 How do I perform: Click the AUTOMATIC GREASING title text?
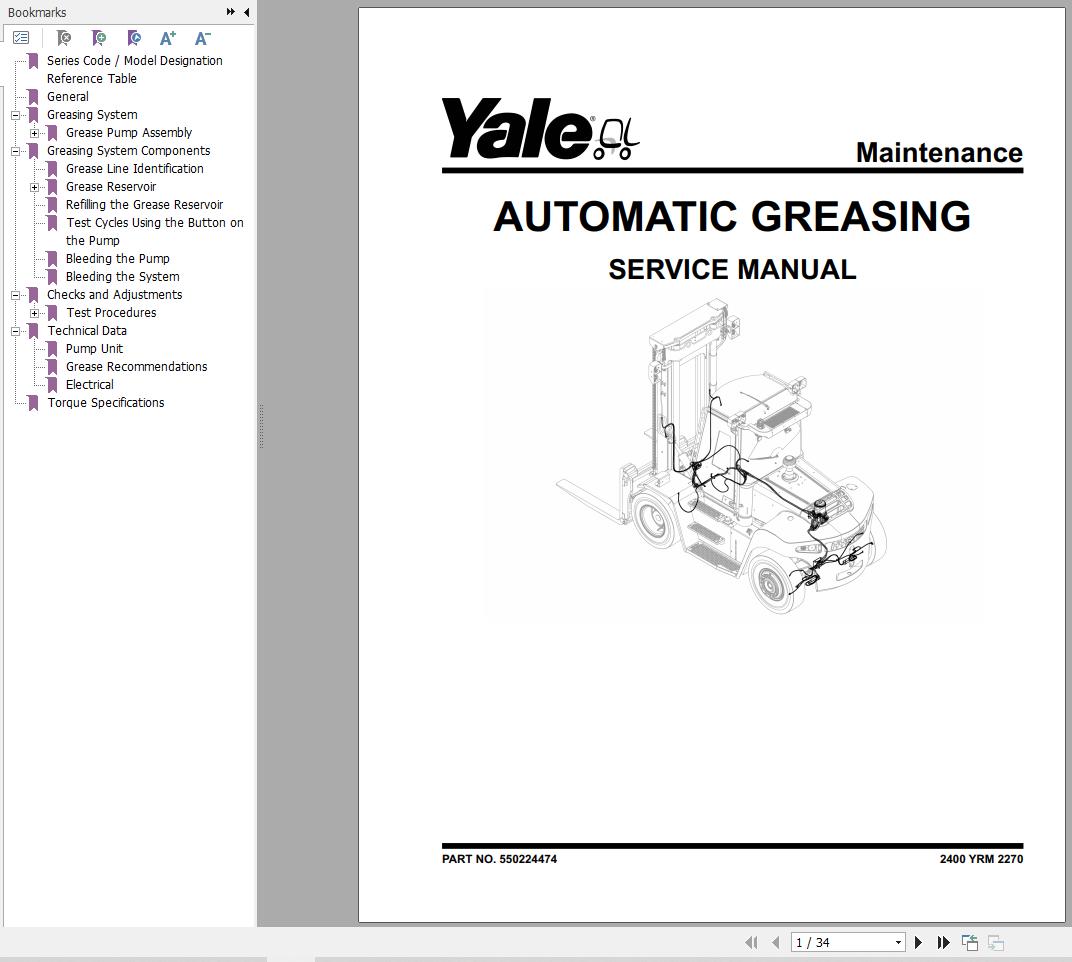pyautogui.click(x=732, y=216)
